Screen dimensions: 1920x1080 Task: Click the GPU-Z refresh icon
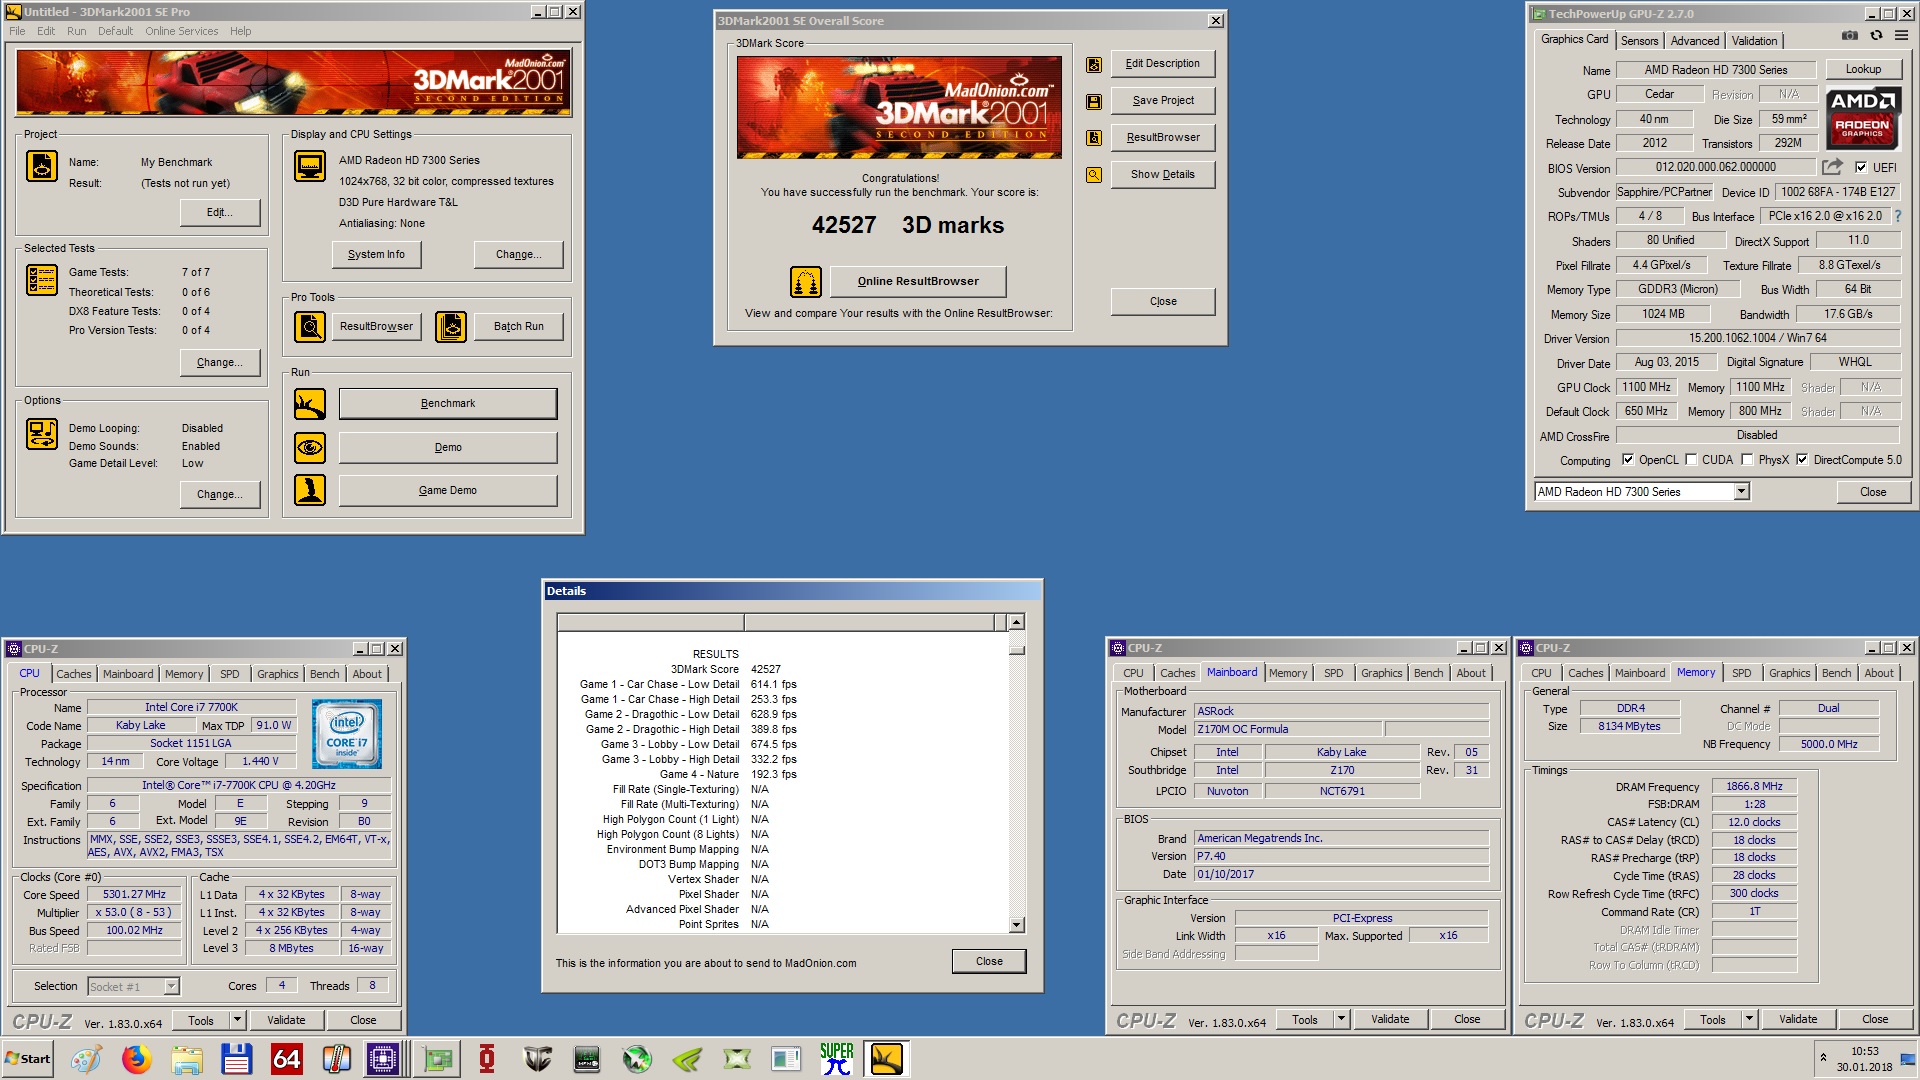click(1877, 35)
